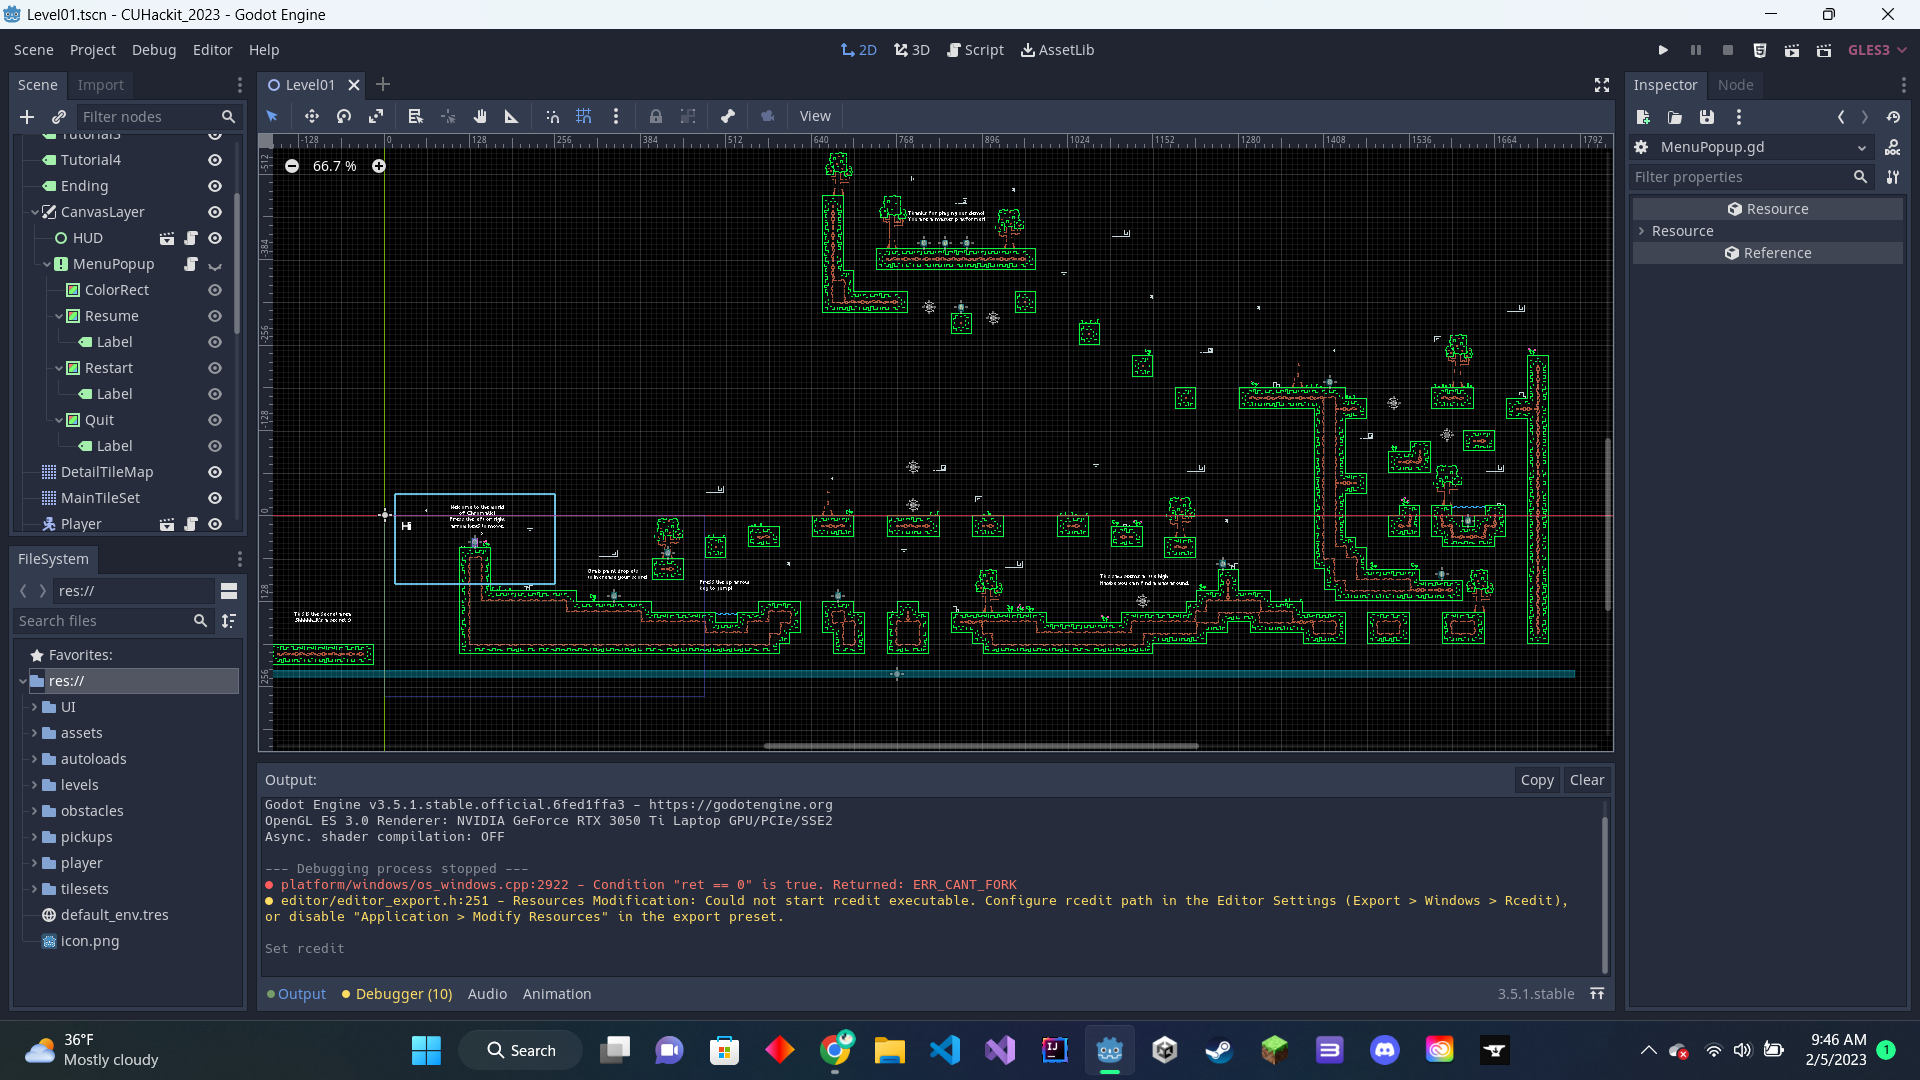The image size is (1920, 1080).
Task: Click Play Project button
Action: [x=1663, y=50]
